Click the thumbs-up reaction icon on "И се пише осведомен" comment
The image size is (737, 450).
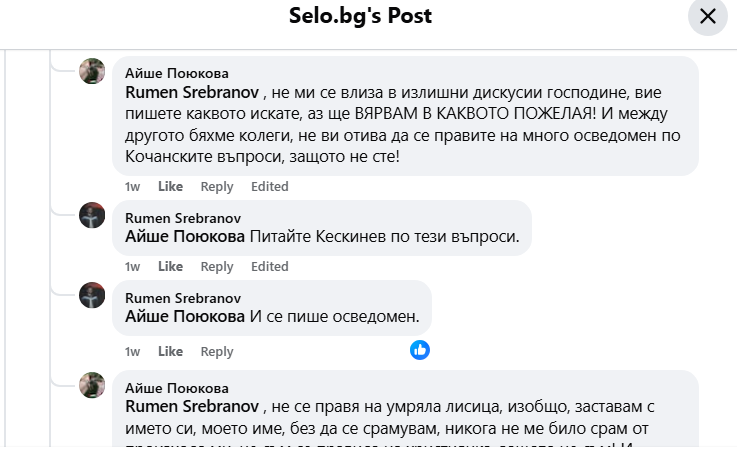(x=420, y=350)
